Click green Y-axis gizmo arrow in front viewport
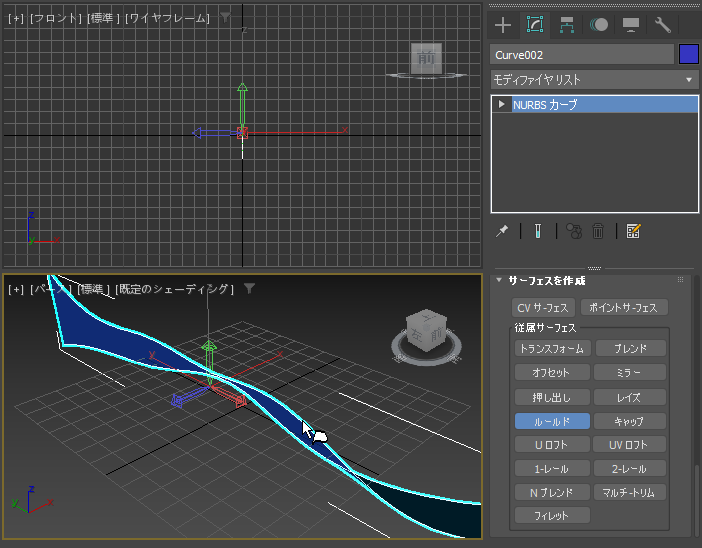 (242, 105)
